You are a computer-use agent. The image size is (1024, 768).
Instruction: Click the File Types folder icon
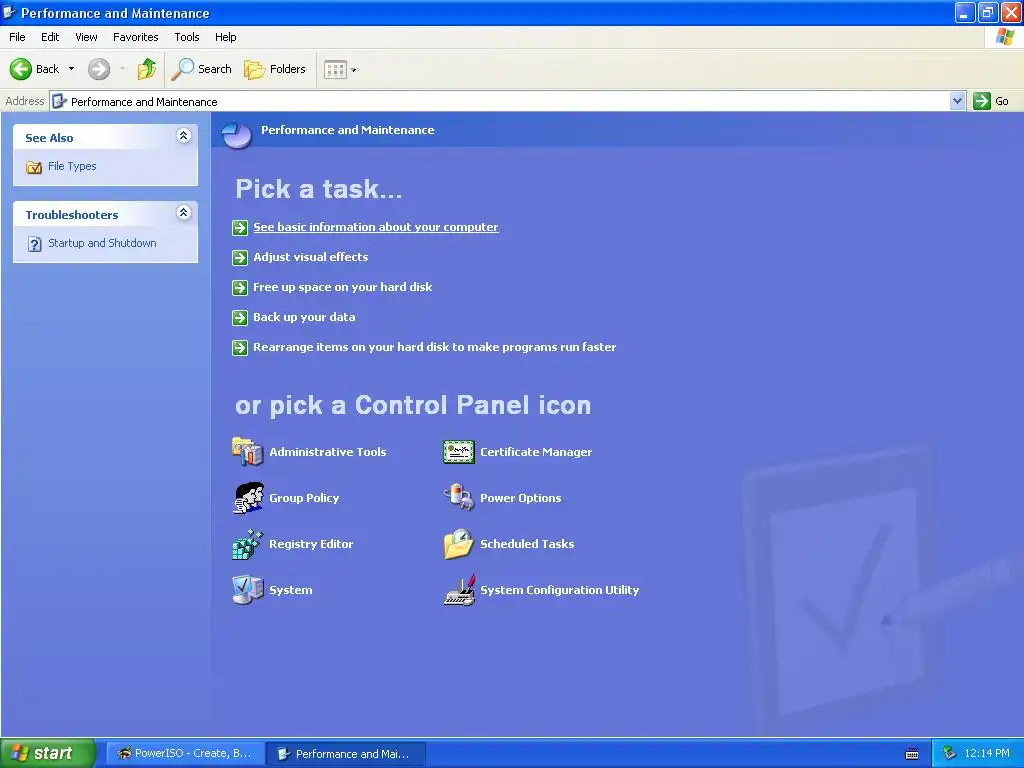34,167
